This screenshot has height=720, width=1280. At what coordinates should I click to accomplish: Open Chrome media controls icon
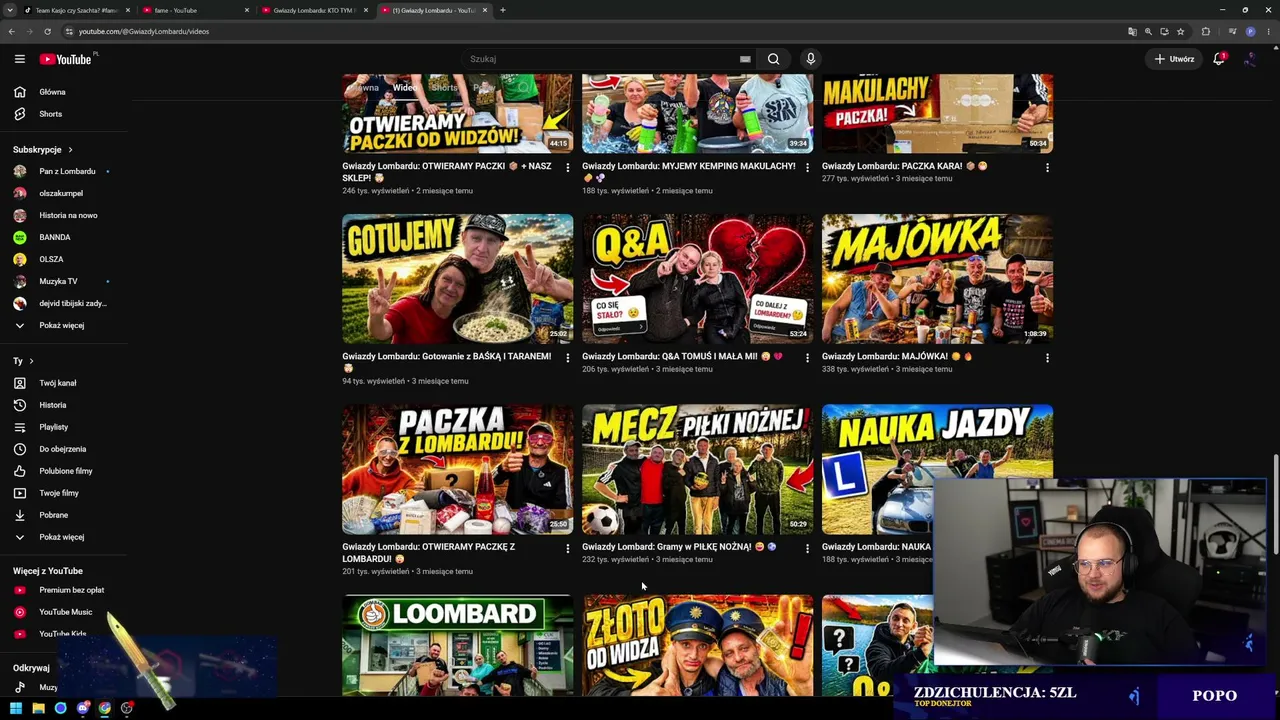pos(1233,31)
